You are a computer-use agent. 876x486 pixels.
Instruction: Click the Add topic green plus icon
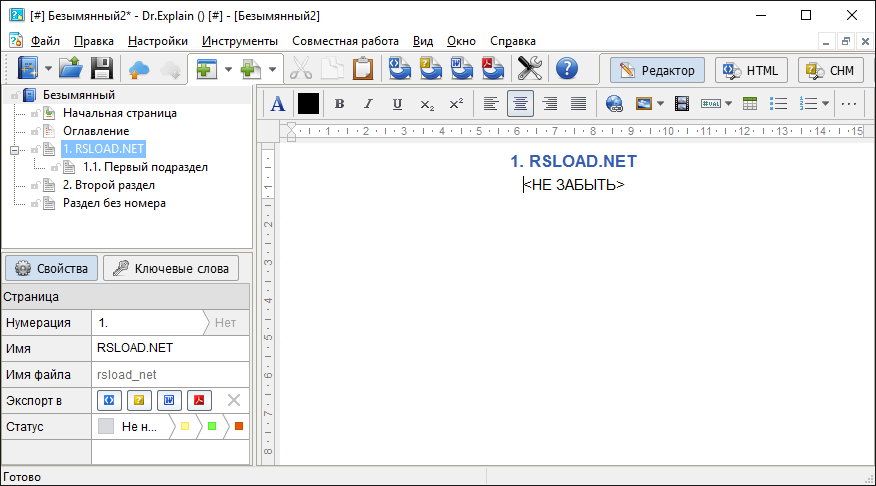click(207, 69)
